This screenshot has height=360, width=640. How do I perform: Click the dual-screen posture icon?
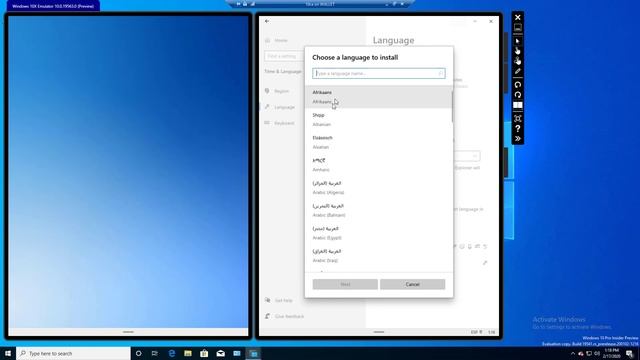point(518,105)
